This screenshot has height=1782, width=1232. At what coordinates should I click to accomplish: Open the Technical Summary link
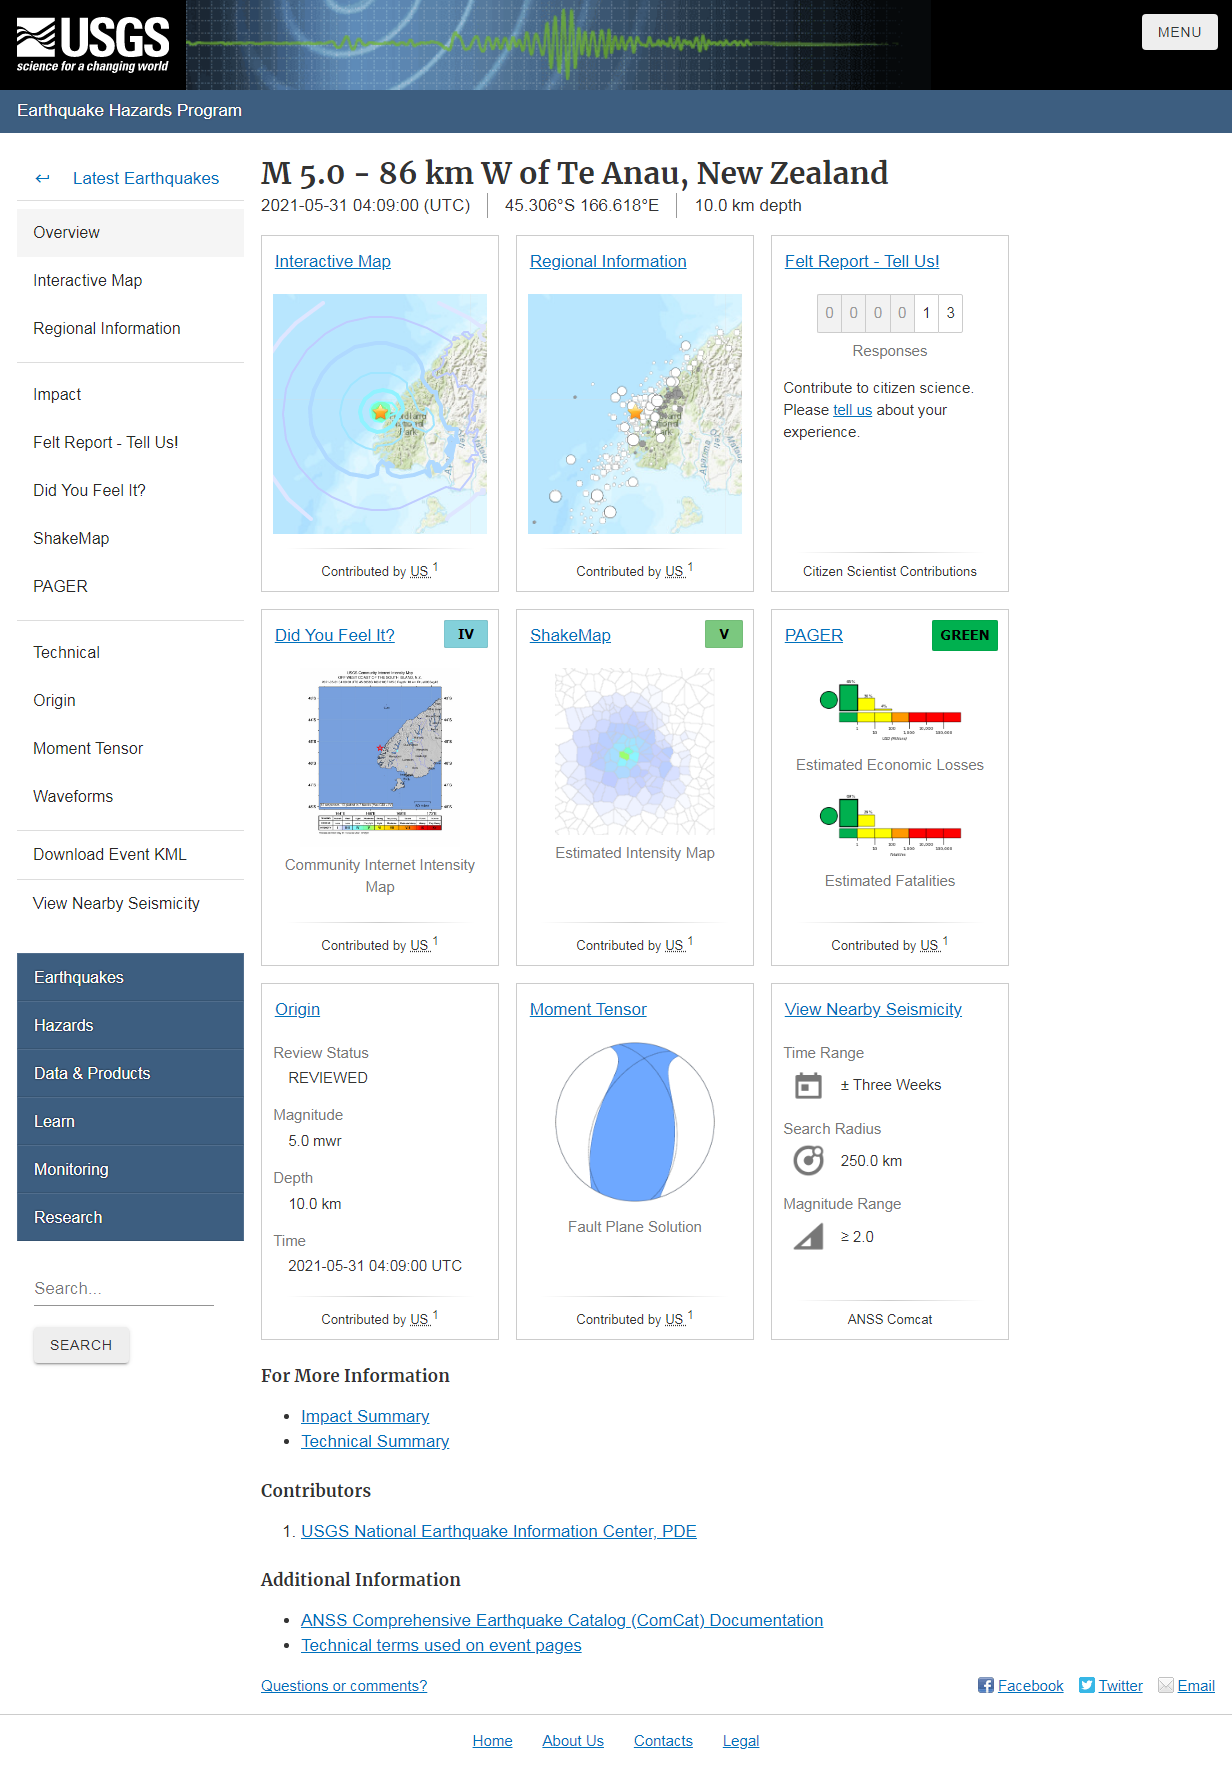375,1442
